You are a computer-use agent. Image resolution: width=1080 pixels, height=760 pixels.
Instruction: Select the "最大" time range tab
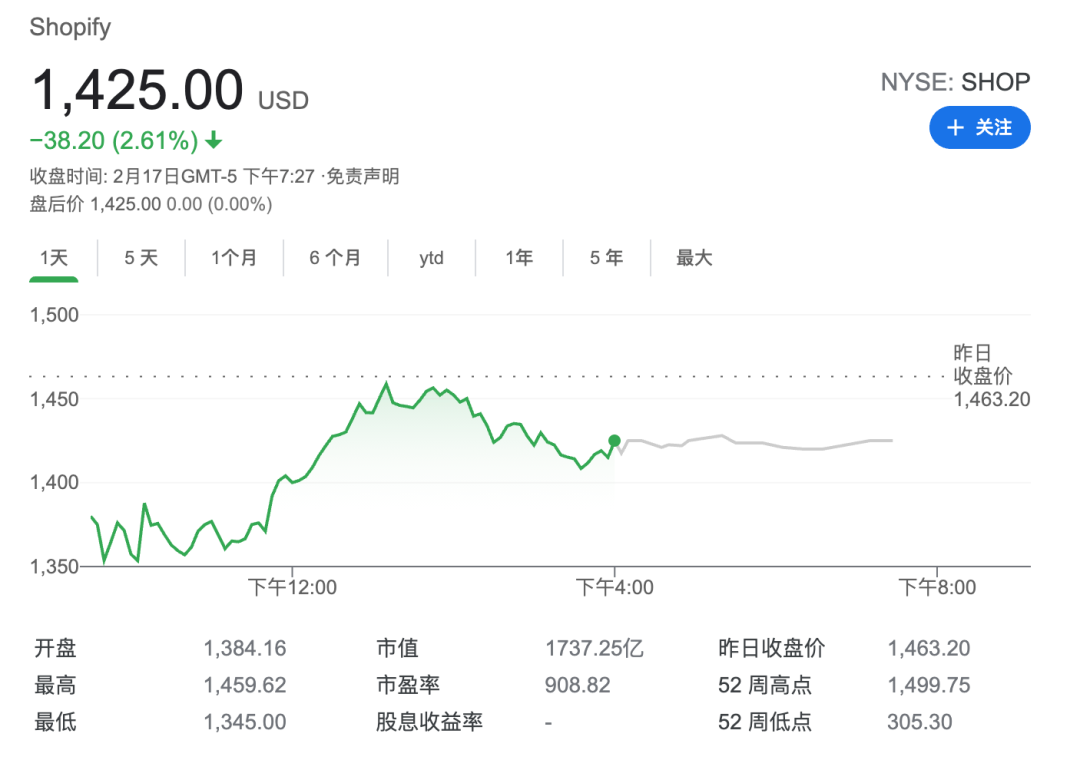(x=693, y=257)
